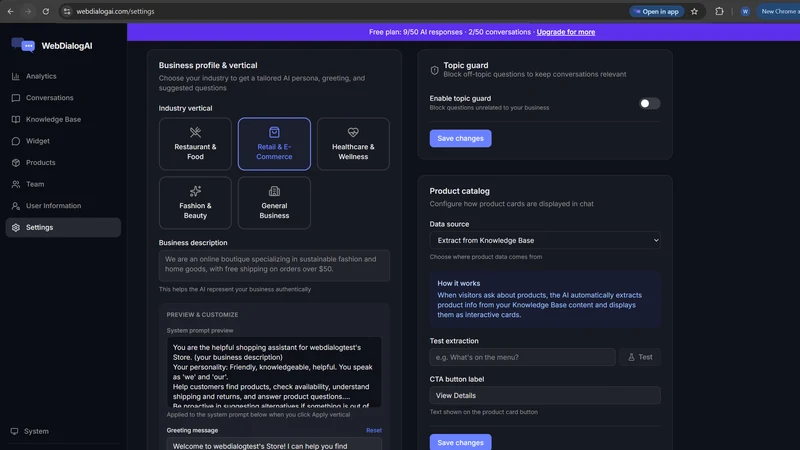Click the Test button with flask icon
The height and width of the screenshot is (450, 800).
click(640, 357)
